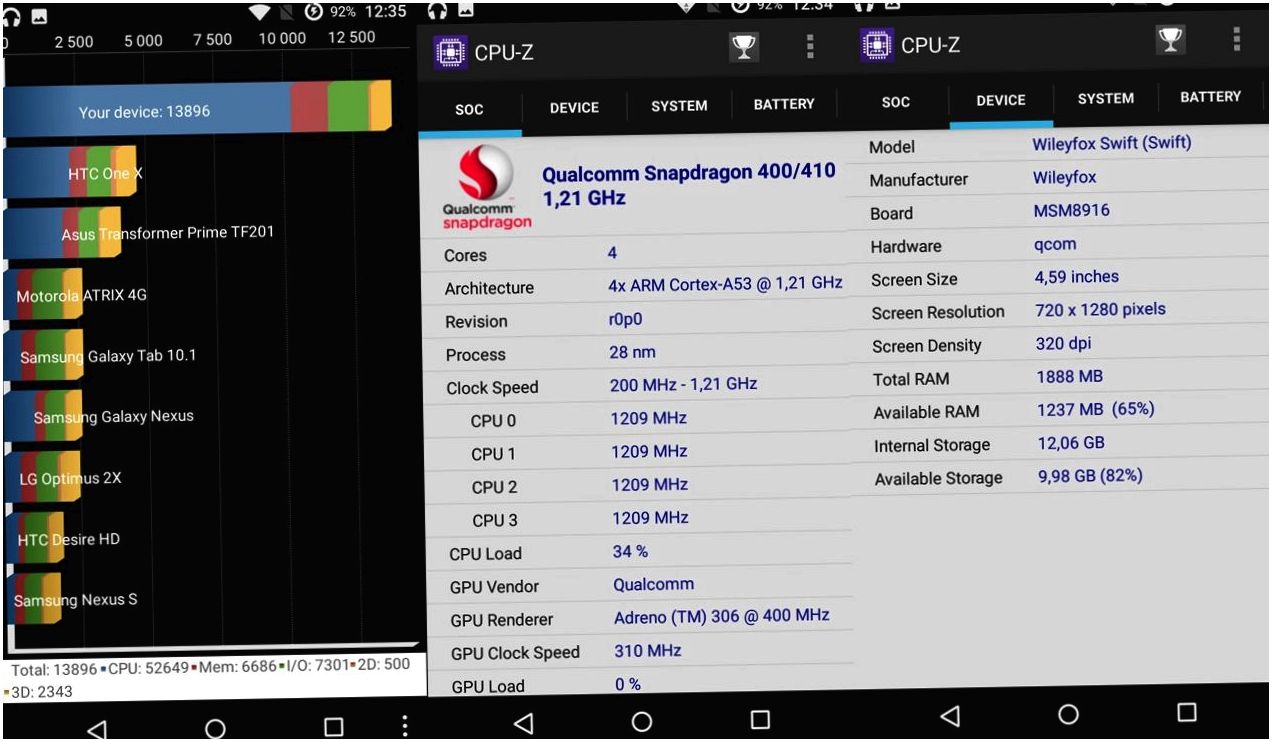Open overflow menu in right CPU-Z panel
The height and width of the screenshot is (742, 1272).
[1237, 39]
